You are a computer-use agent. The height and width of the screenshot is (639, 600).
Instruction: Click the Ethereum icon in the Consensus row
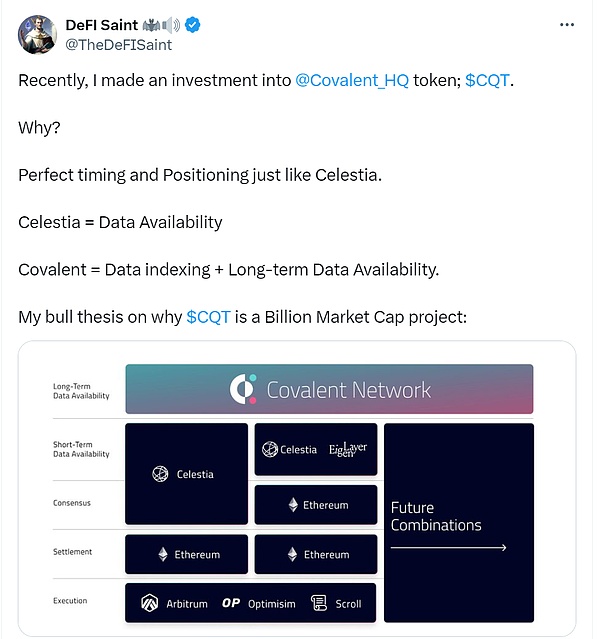pyautogui.click(x=293, y=505)
